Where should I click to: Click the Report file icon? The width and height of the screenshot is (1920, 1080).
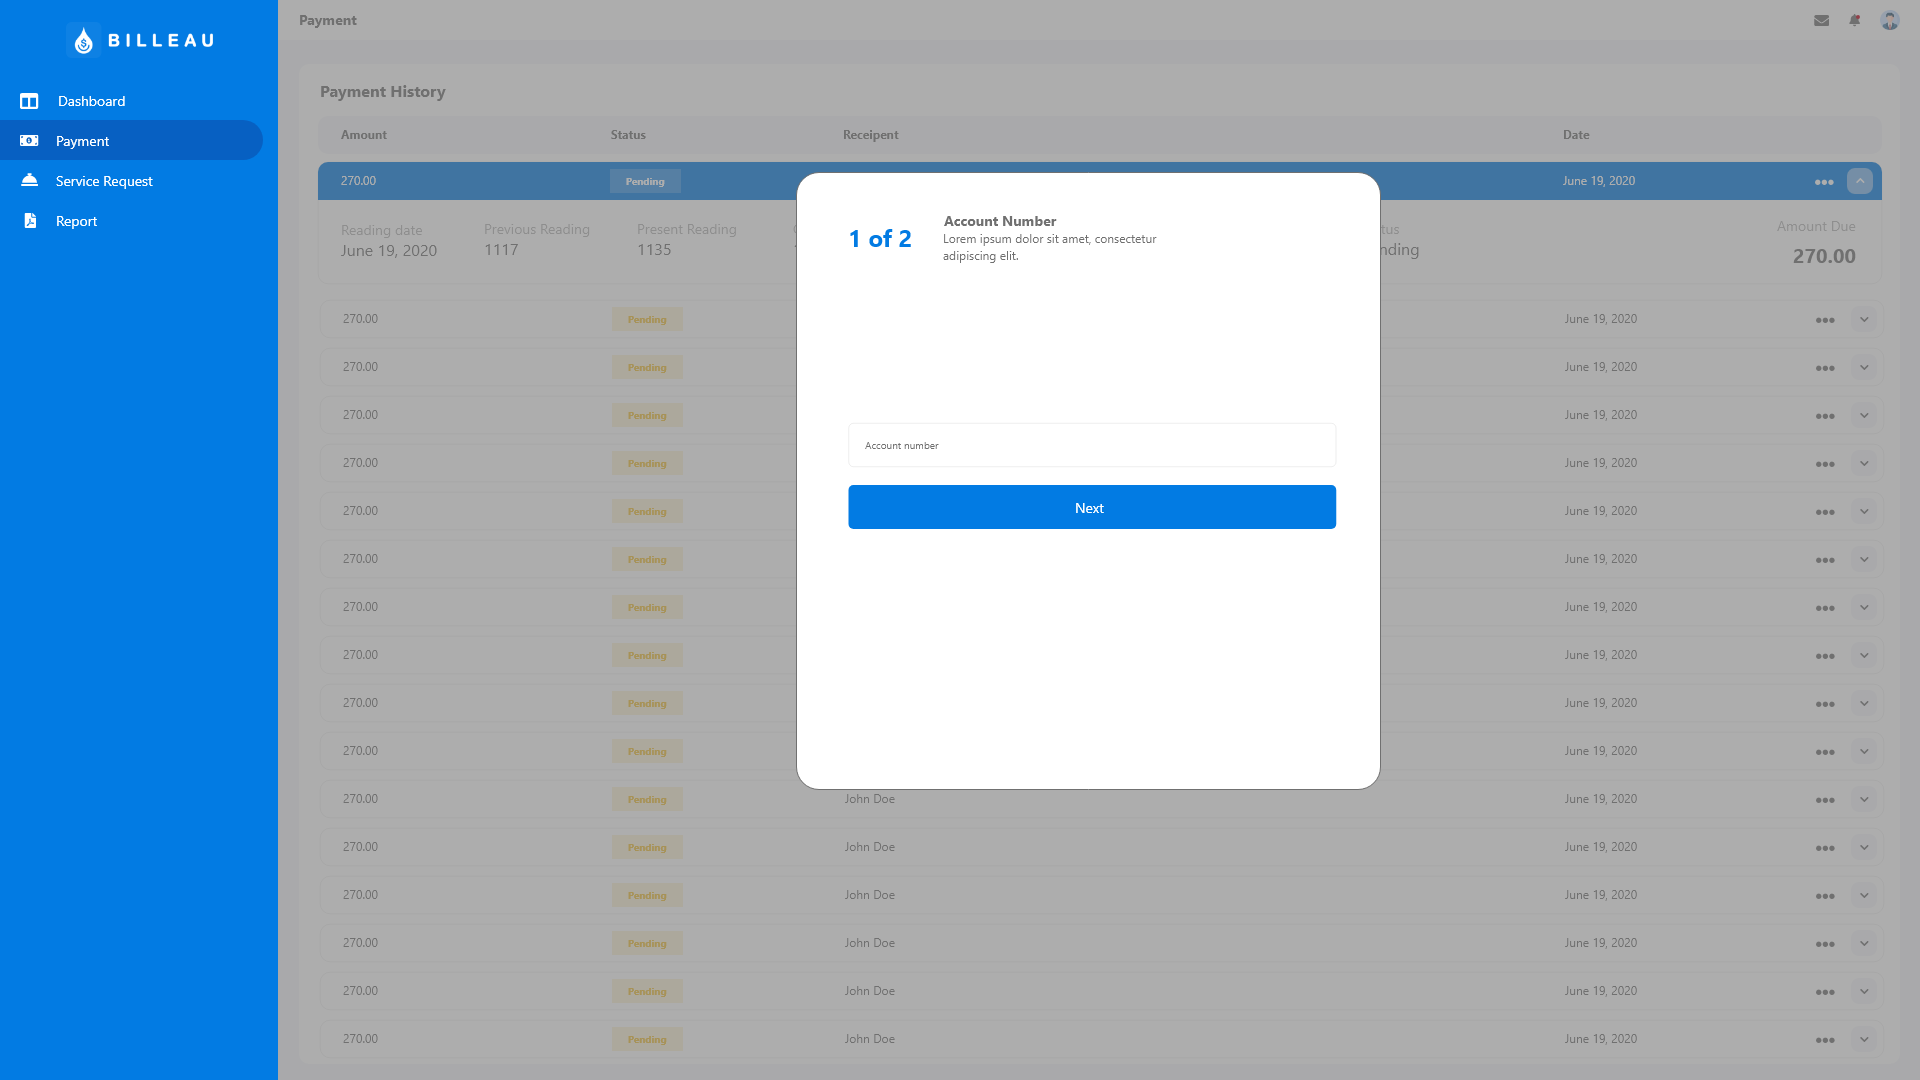point(30,221)
